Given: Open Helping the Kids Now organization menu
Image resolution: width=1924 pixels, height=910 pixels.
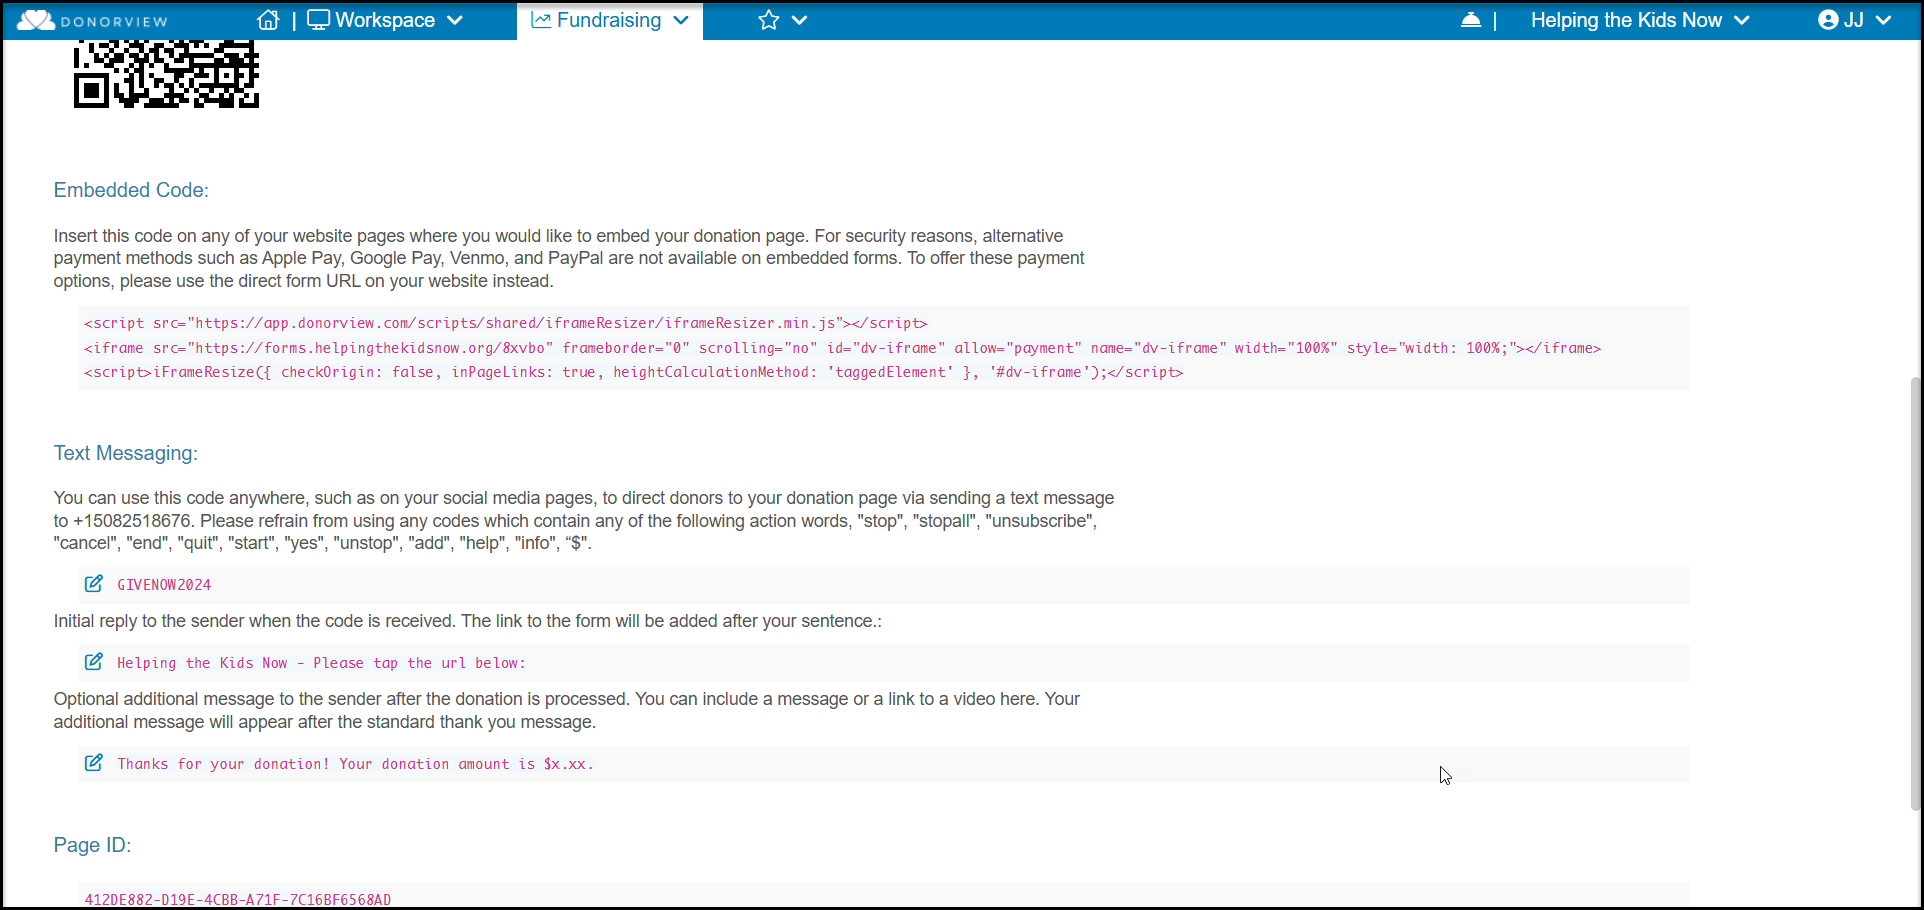Looking at the screenshot, I should click(1640, 20).
